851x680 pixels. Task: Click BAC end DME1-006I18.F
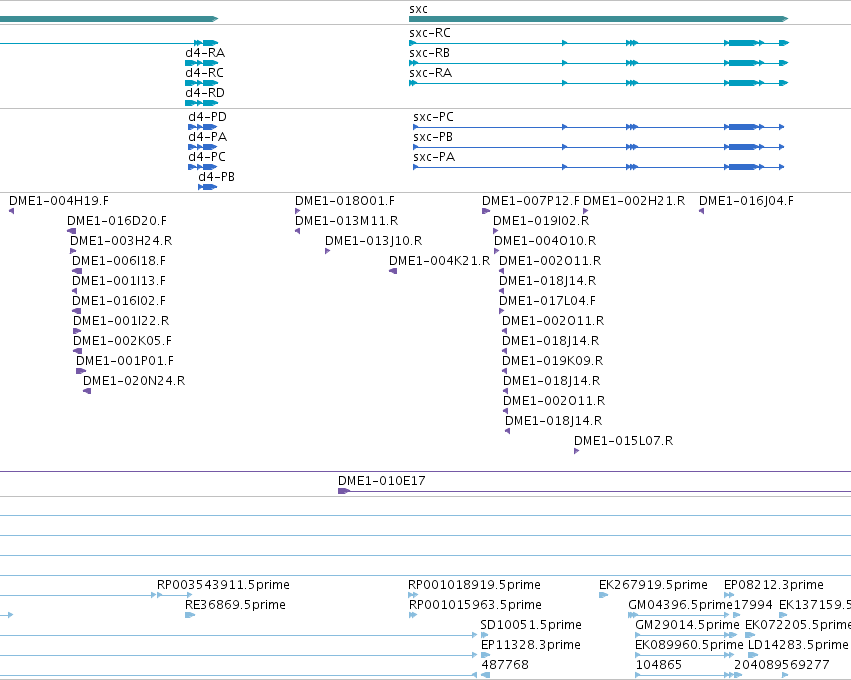click(x=119, y=262)
